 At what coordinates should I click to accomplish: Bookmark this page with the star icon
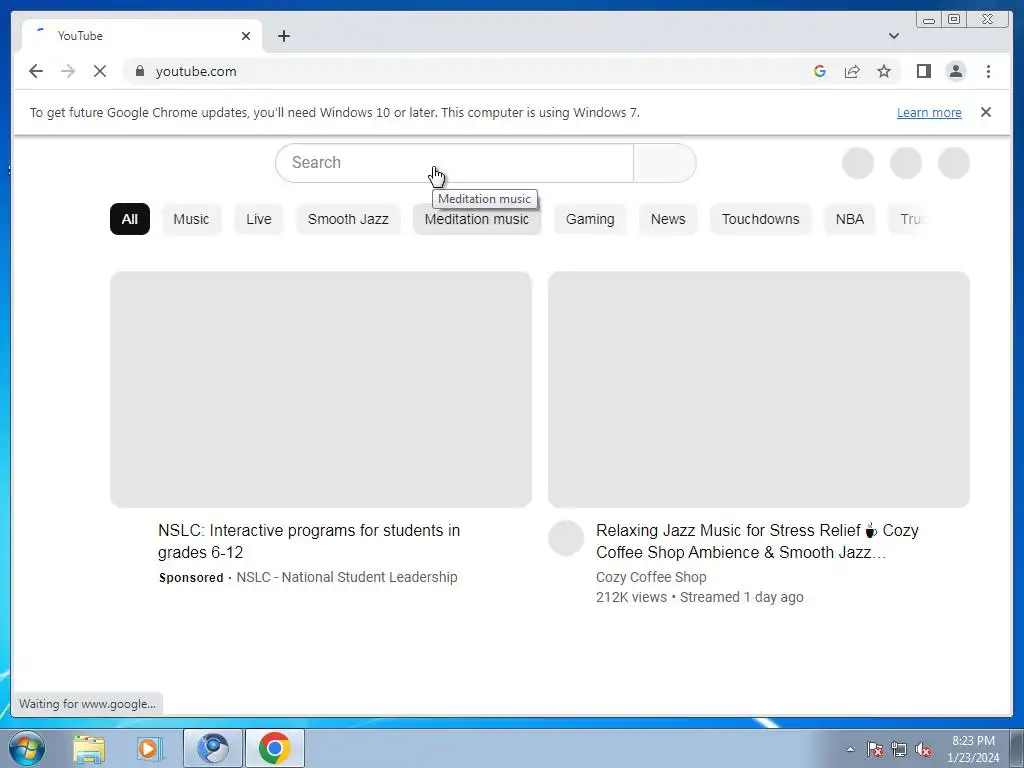884,71
